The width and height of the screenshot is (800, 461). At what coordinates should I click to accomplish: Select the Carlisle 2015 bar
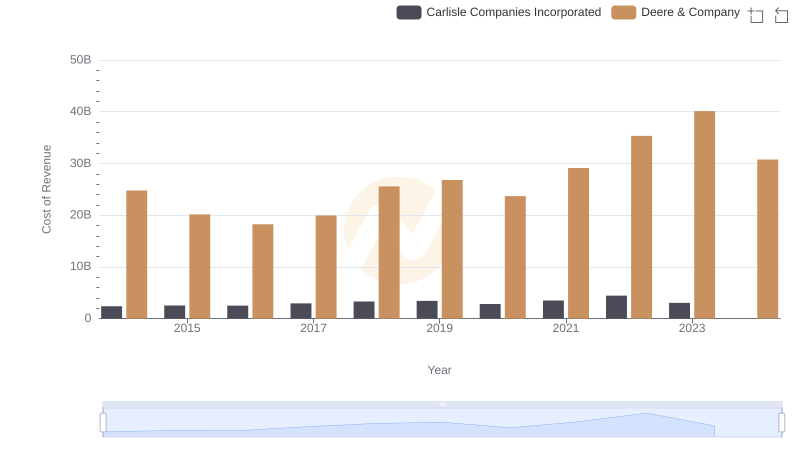click(x=174, y=312)
